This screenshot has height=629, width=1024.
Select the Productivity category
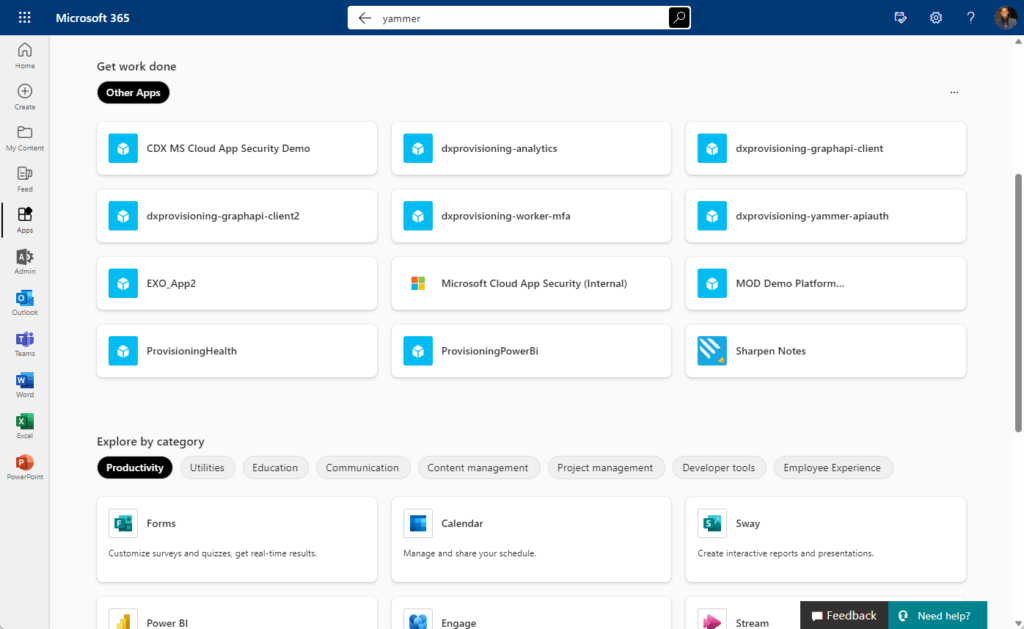(135, 468)
